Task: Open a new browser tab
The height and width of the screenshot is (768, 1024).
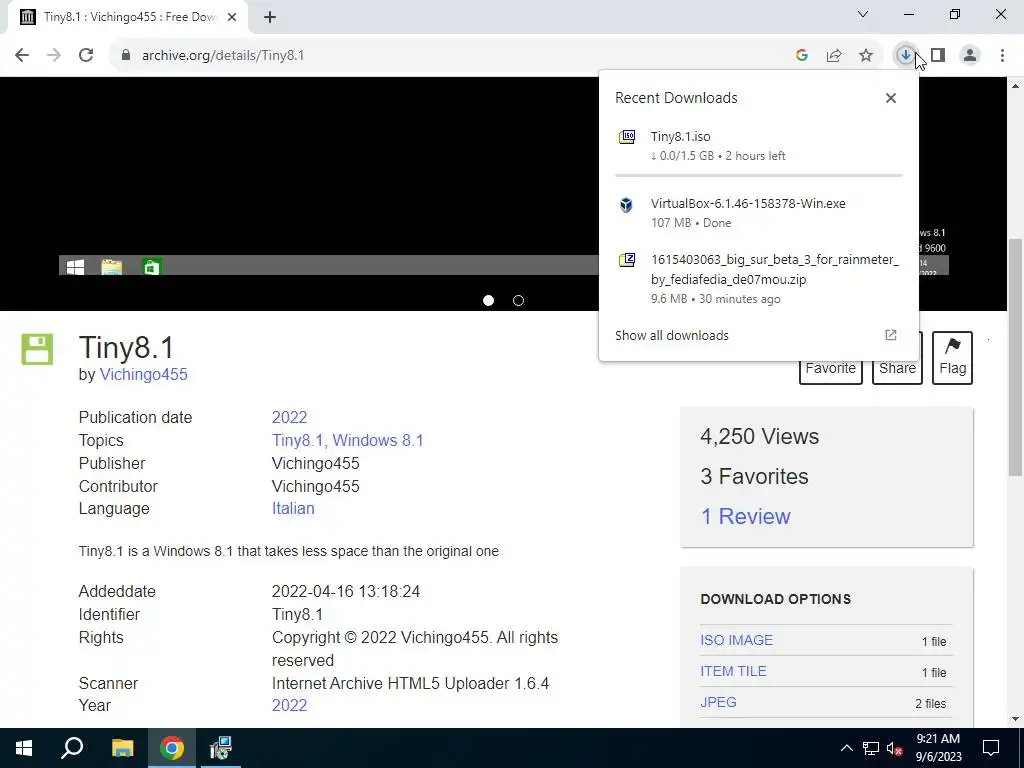Action: 270,18
